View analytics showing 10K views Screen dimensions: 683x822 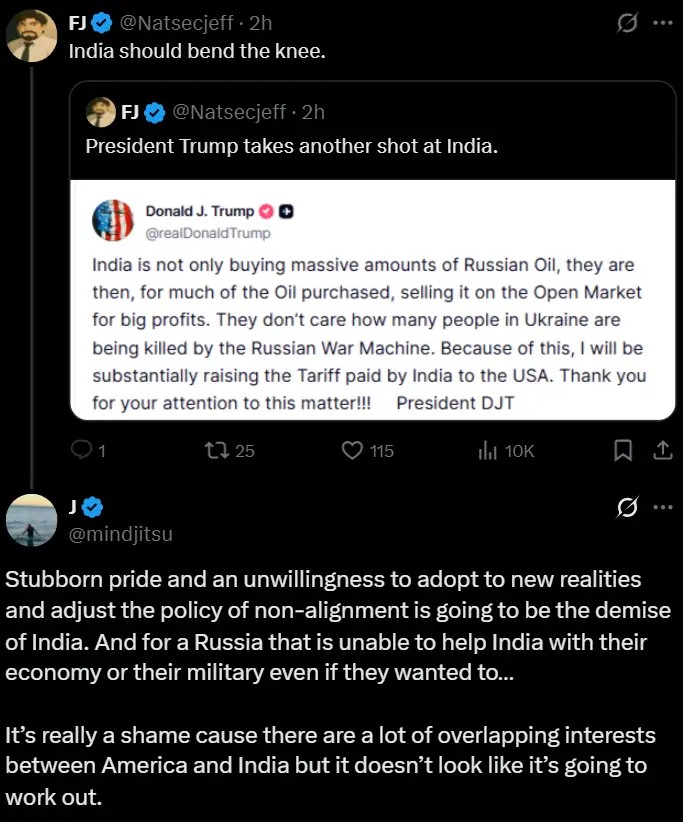click(487, 450)
